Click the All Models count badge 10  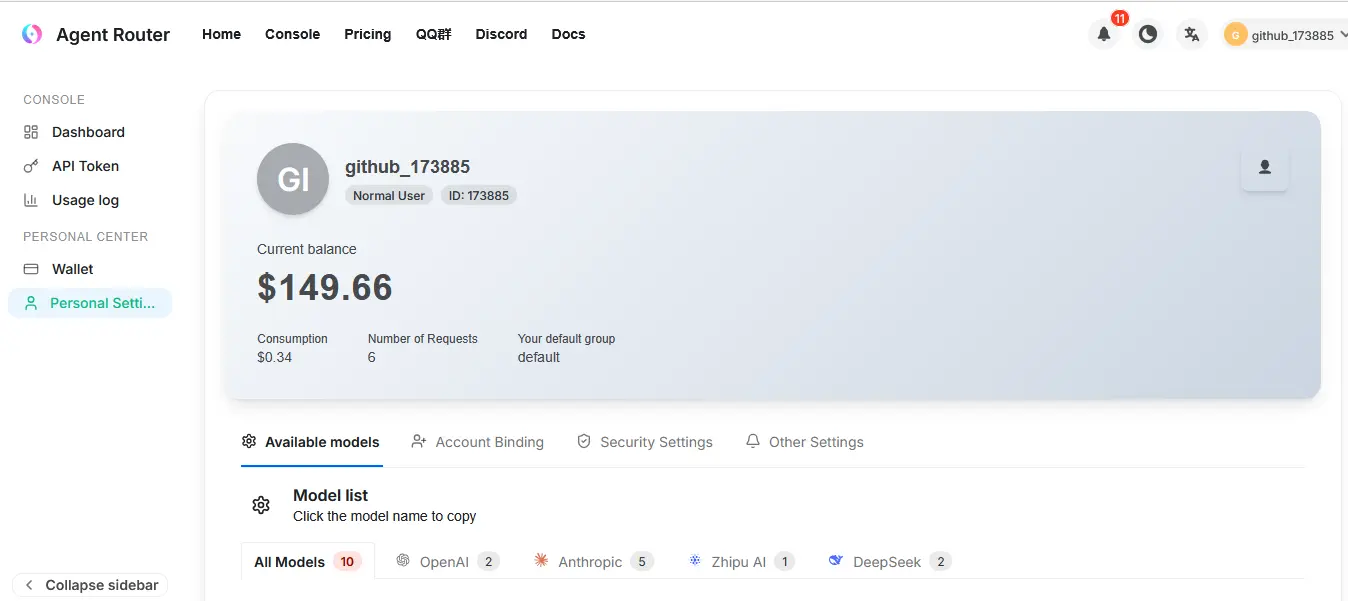point(347,561)
